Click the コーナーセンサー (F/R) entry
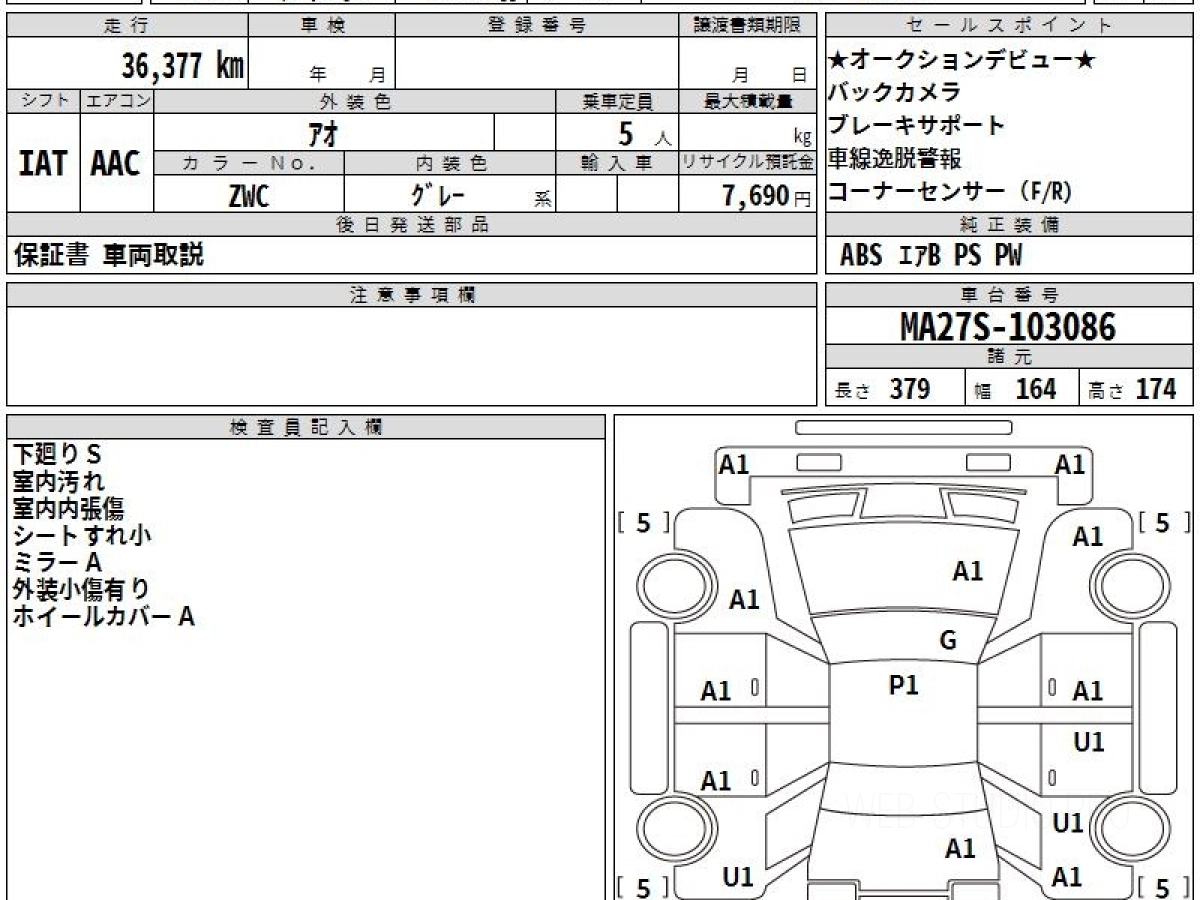Screen dimensions: 1200x900 (950, 192)
